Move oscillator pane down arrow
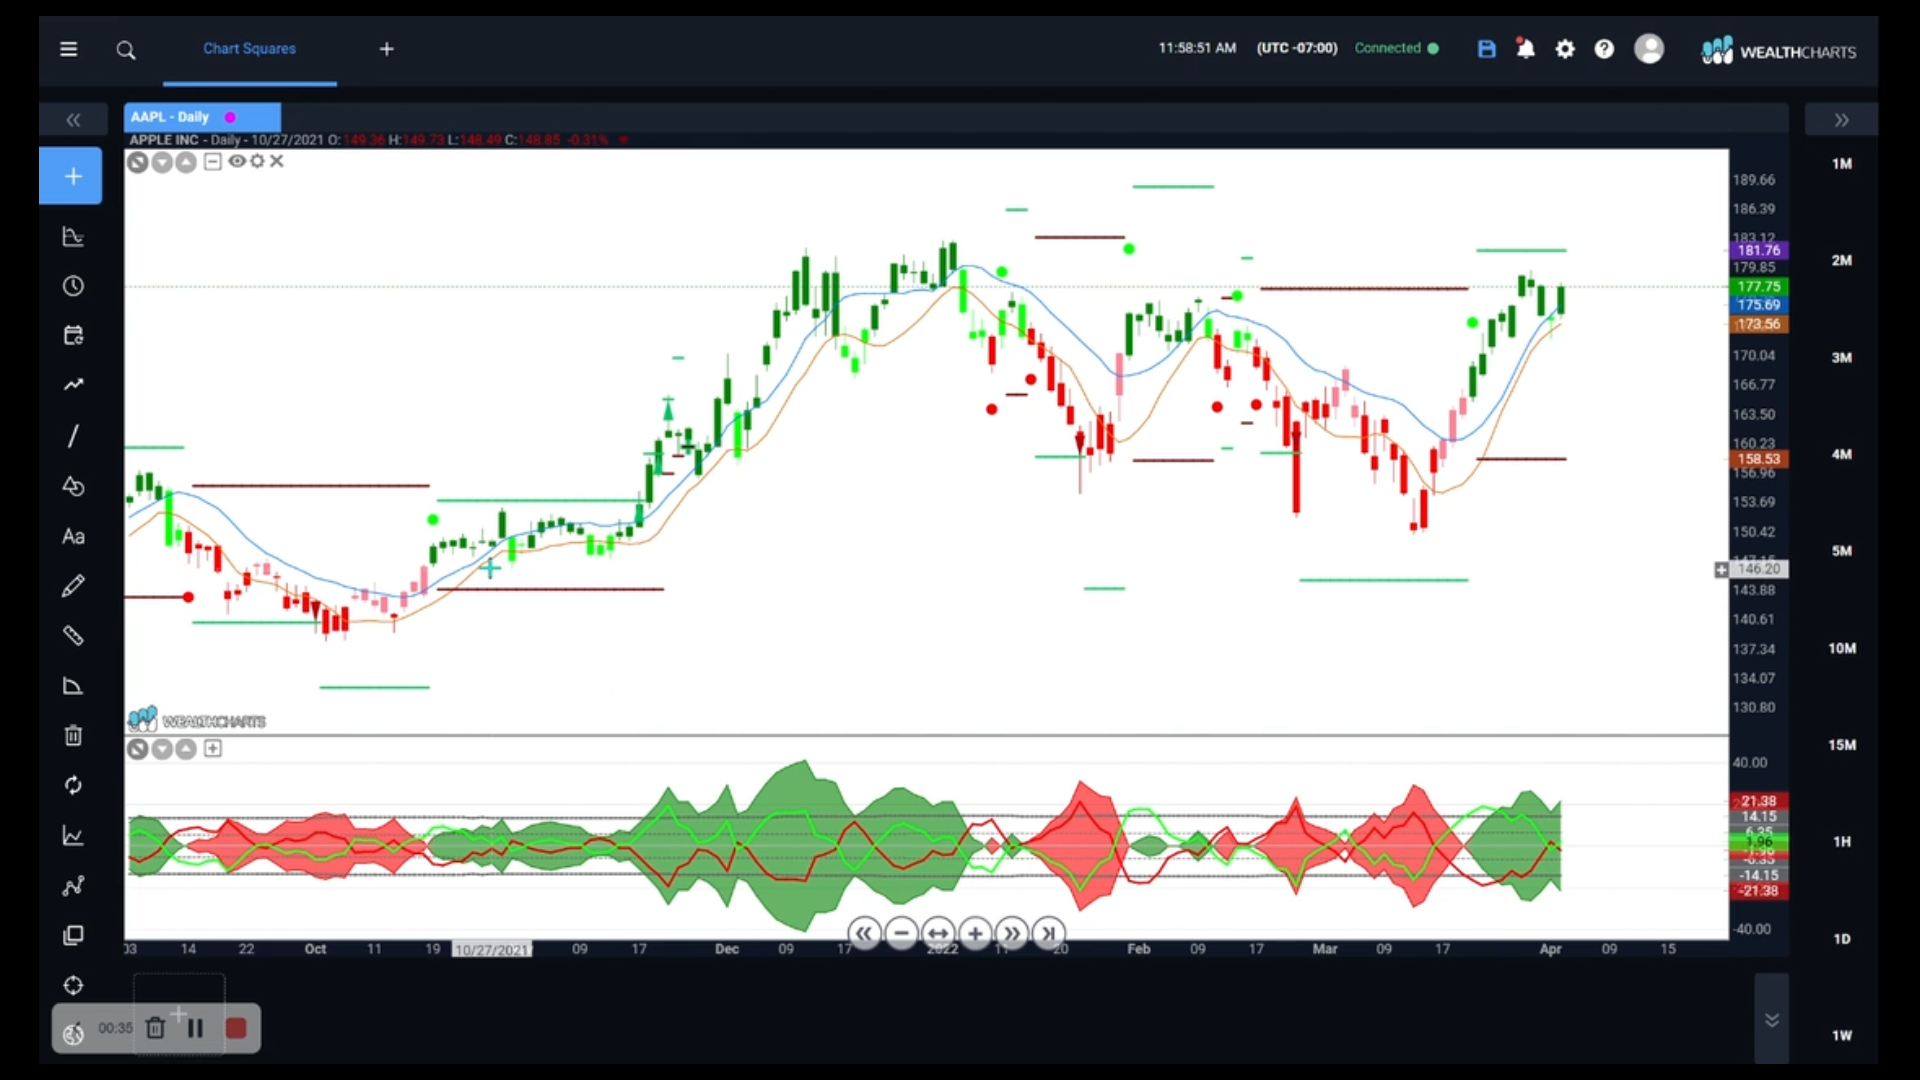 point(162,749)
